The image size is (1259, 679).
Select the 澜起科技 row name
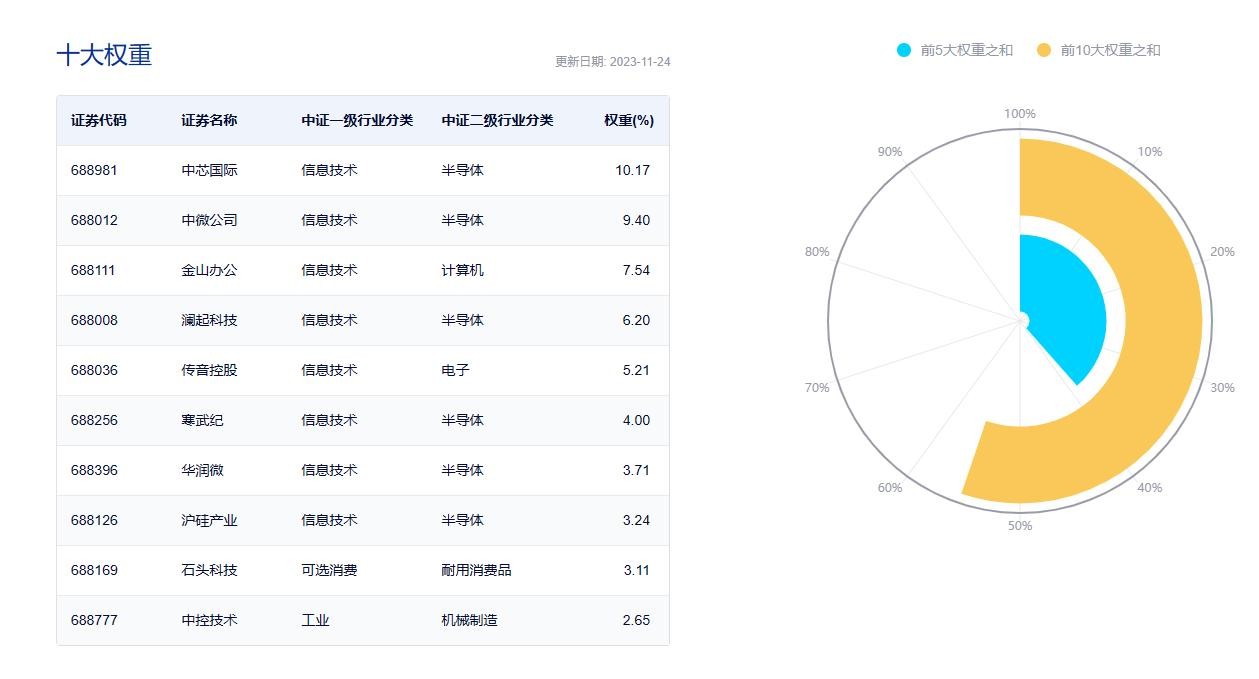(209, 320)
